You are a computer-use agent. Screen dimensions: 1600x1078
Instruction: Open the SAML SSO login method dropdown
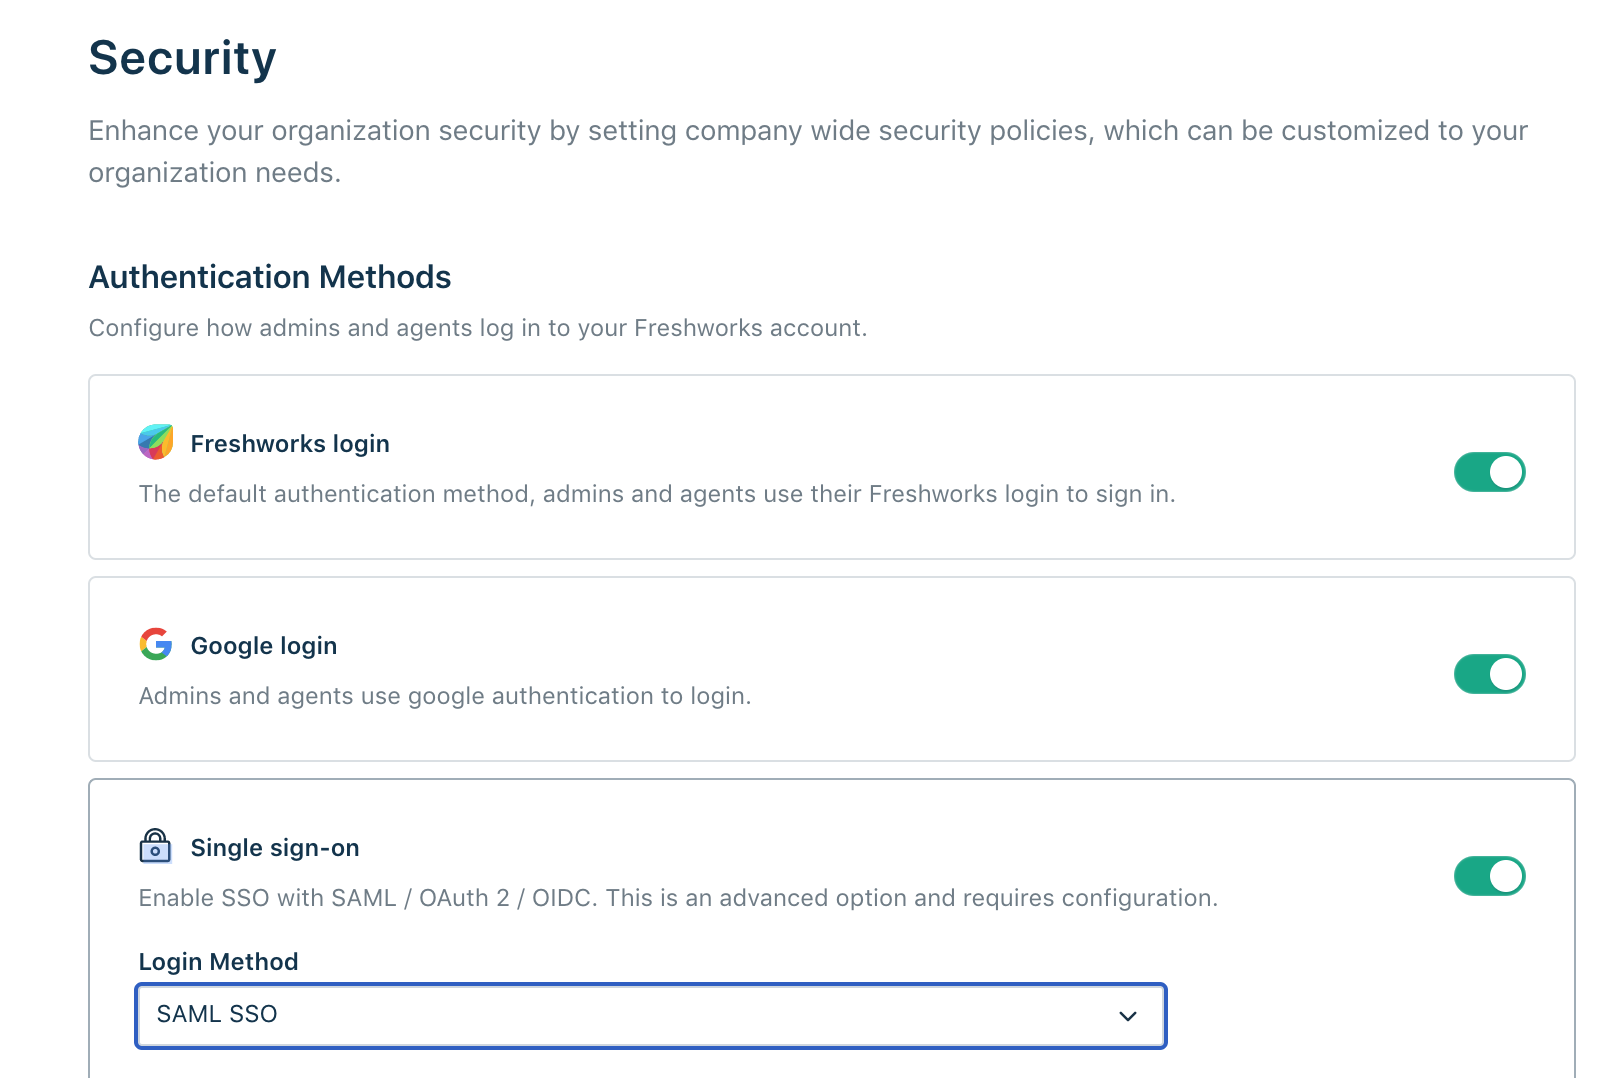click(650, 1015)
